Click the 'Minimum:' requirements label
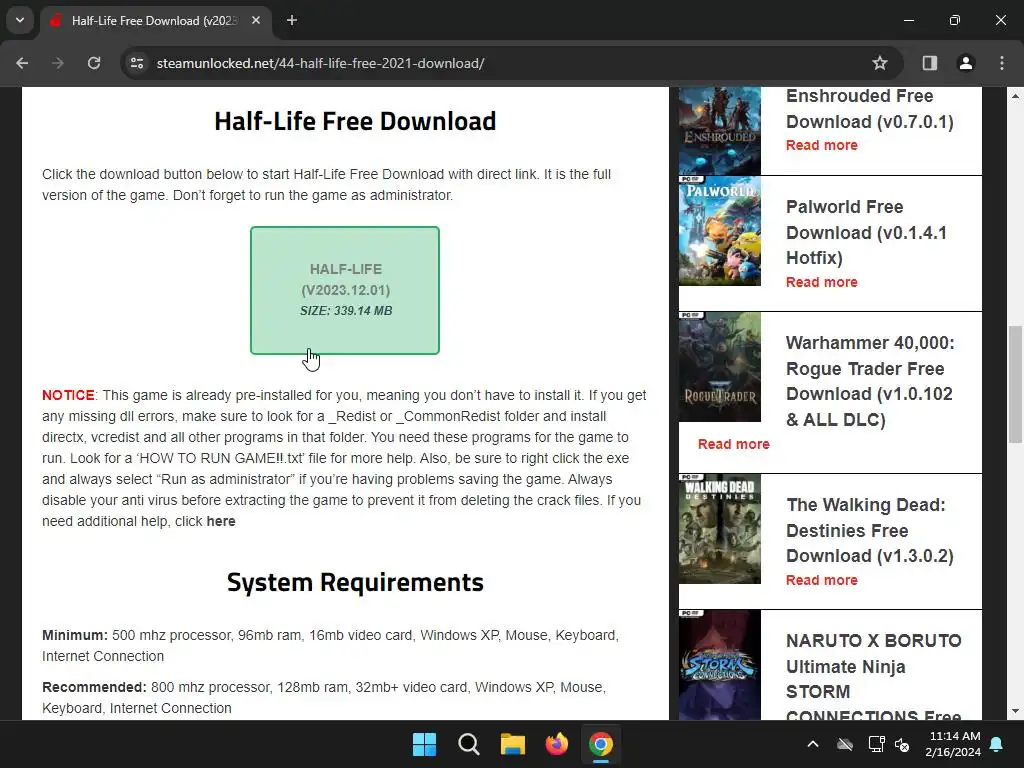 tap(74, 635)
